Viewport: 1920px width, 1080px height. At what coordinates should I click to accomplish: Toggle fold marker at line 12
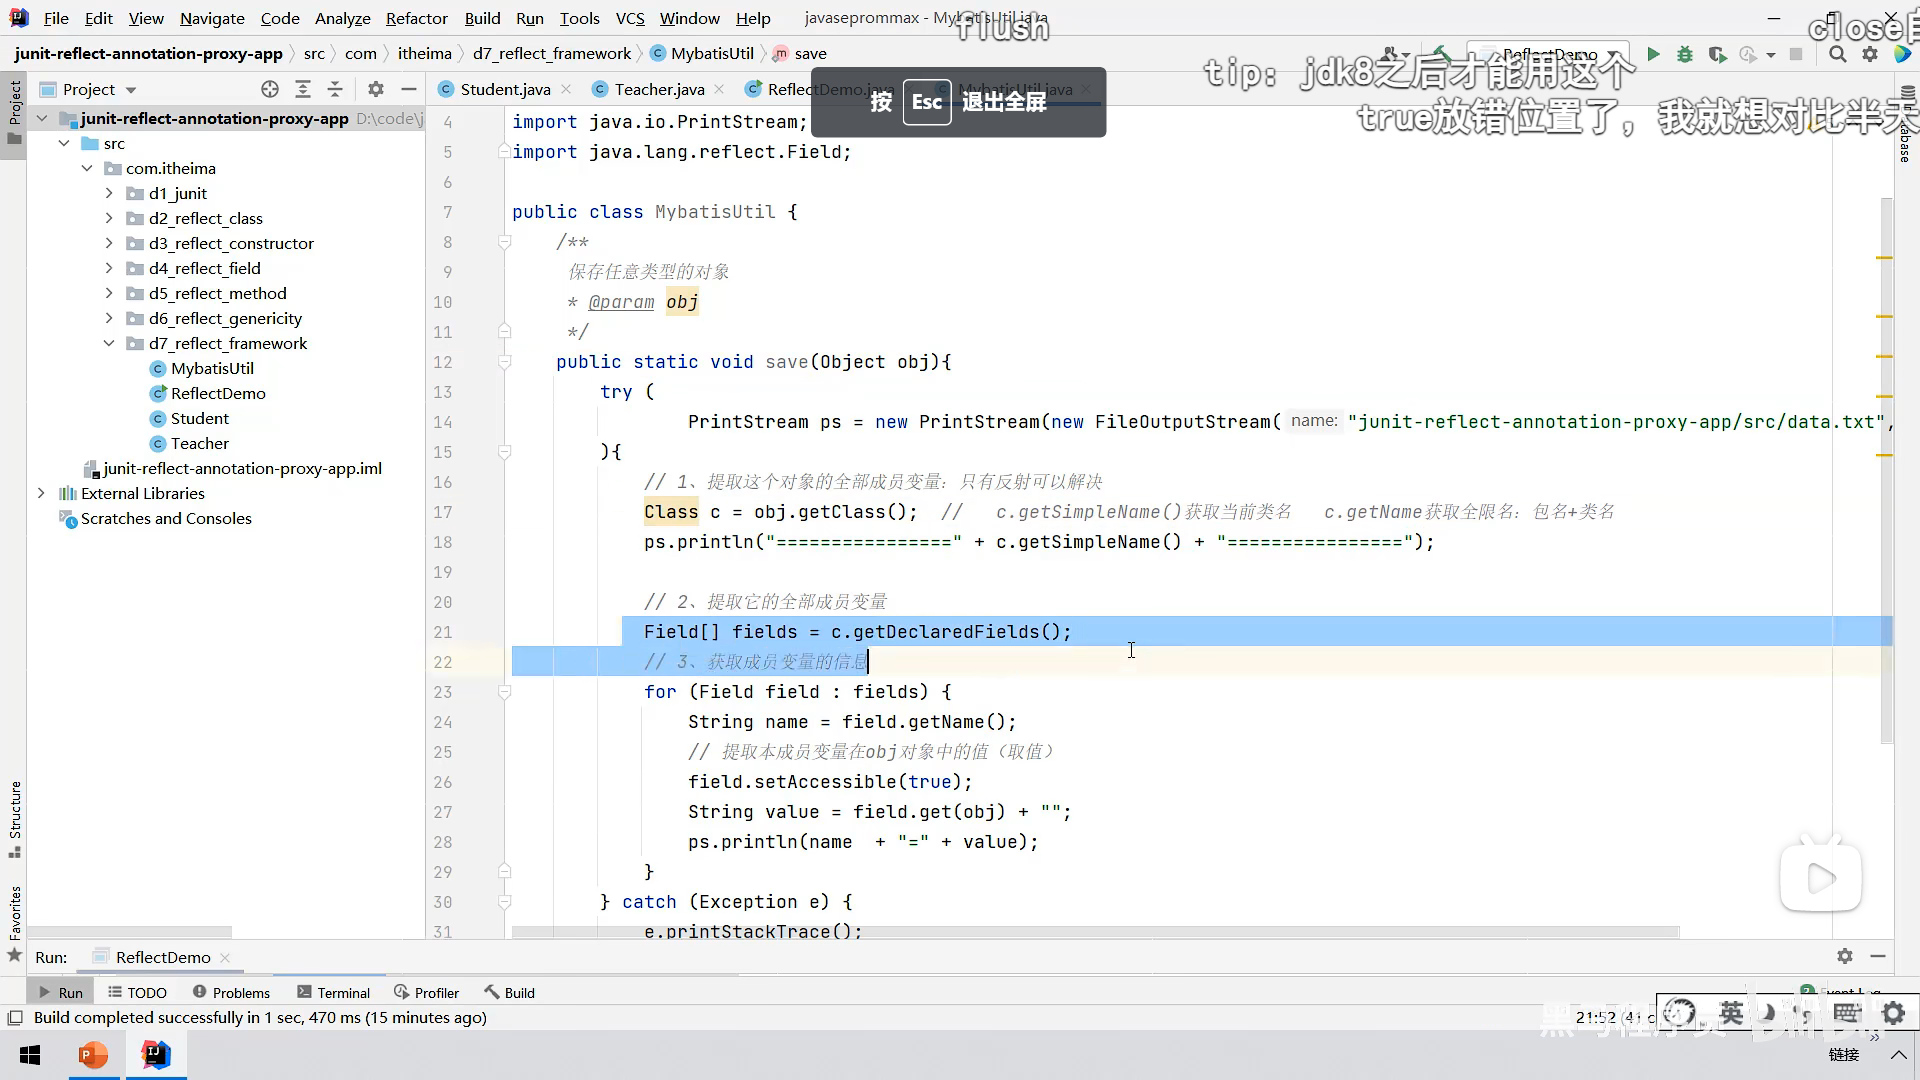pyautogui.click(x=505, y=362)
